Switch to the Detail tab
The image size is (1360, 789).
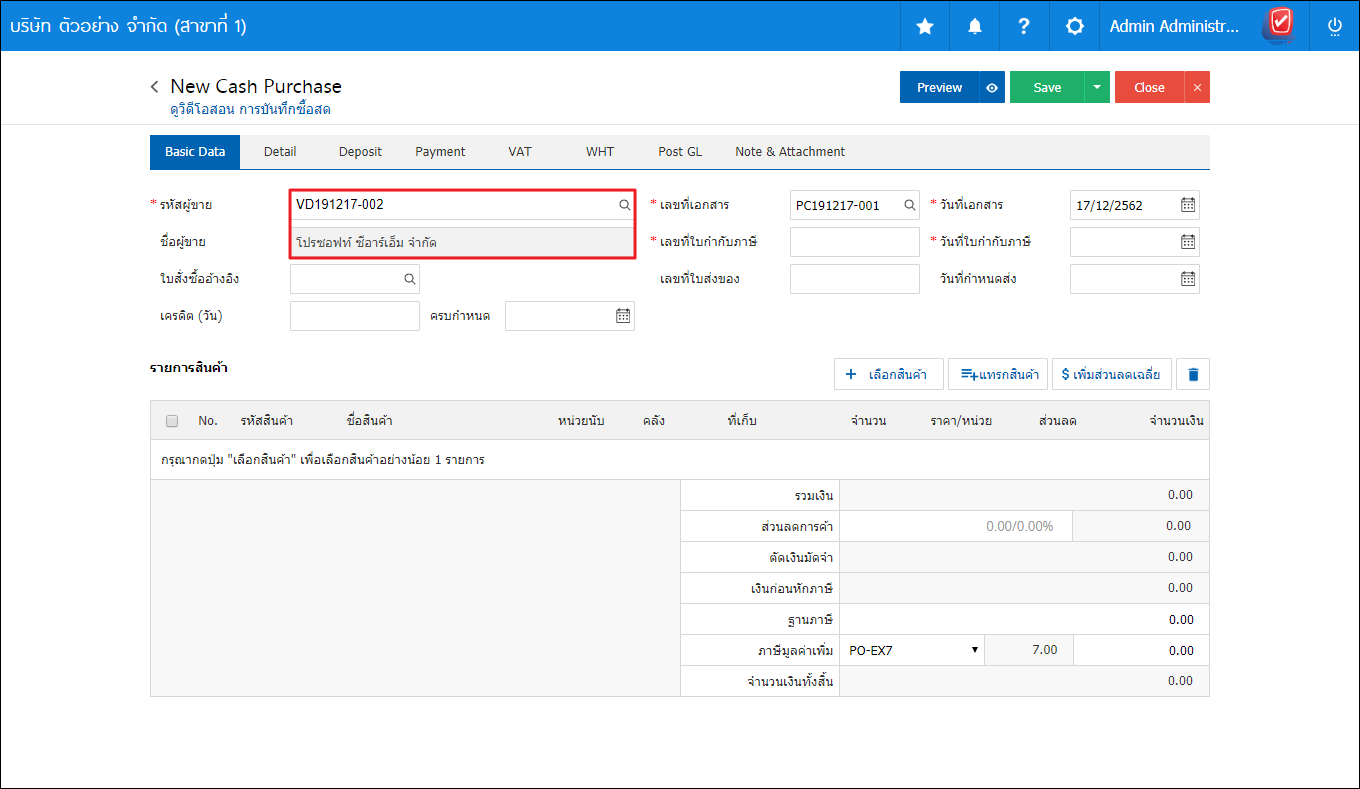(x=280, y=152)
